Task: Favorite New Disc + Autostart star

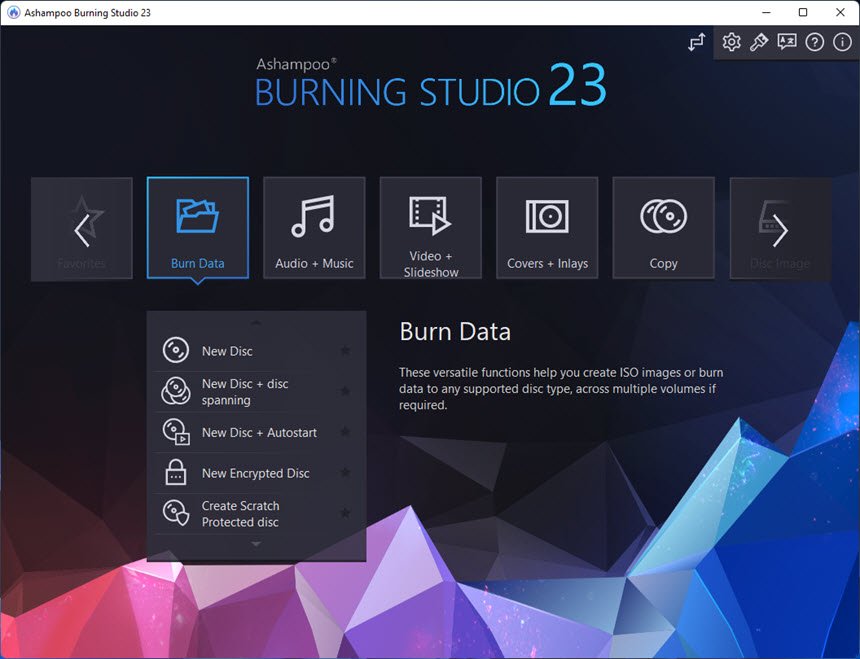Action: (x=345, y=431)
